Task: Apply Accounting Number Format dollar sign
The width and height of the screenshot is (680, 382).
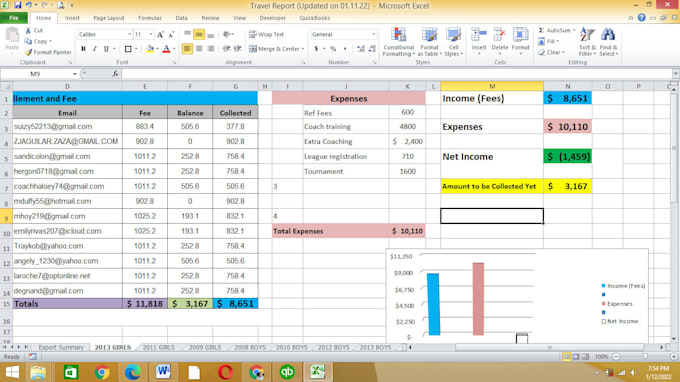Action: (316, 49)
